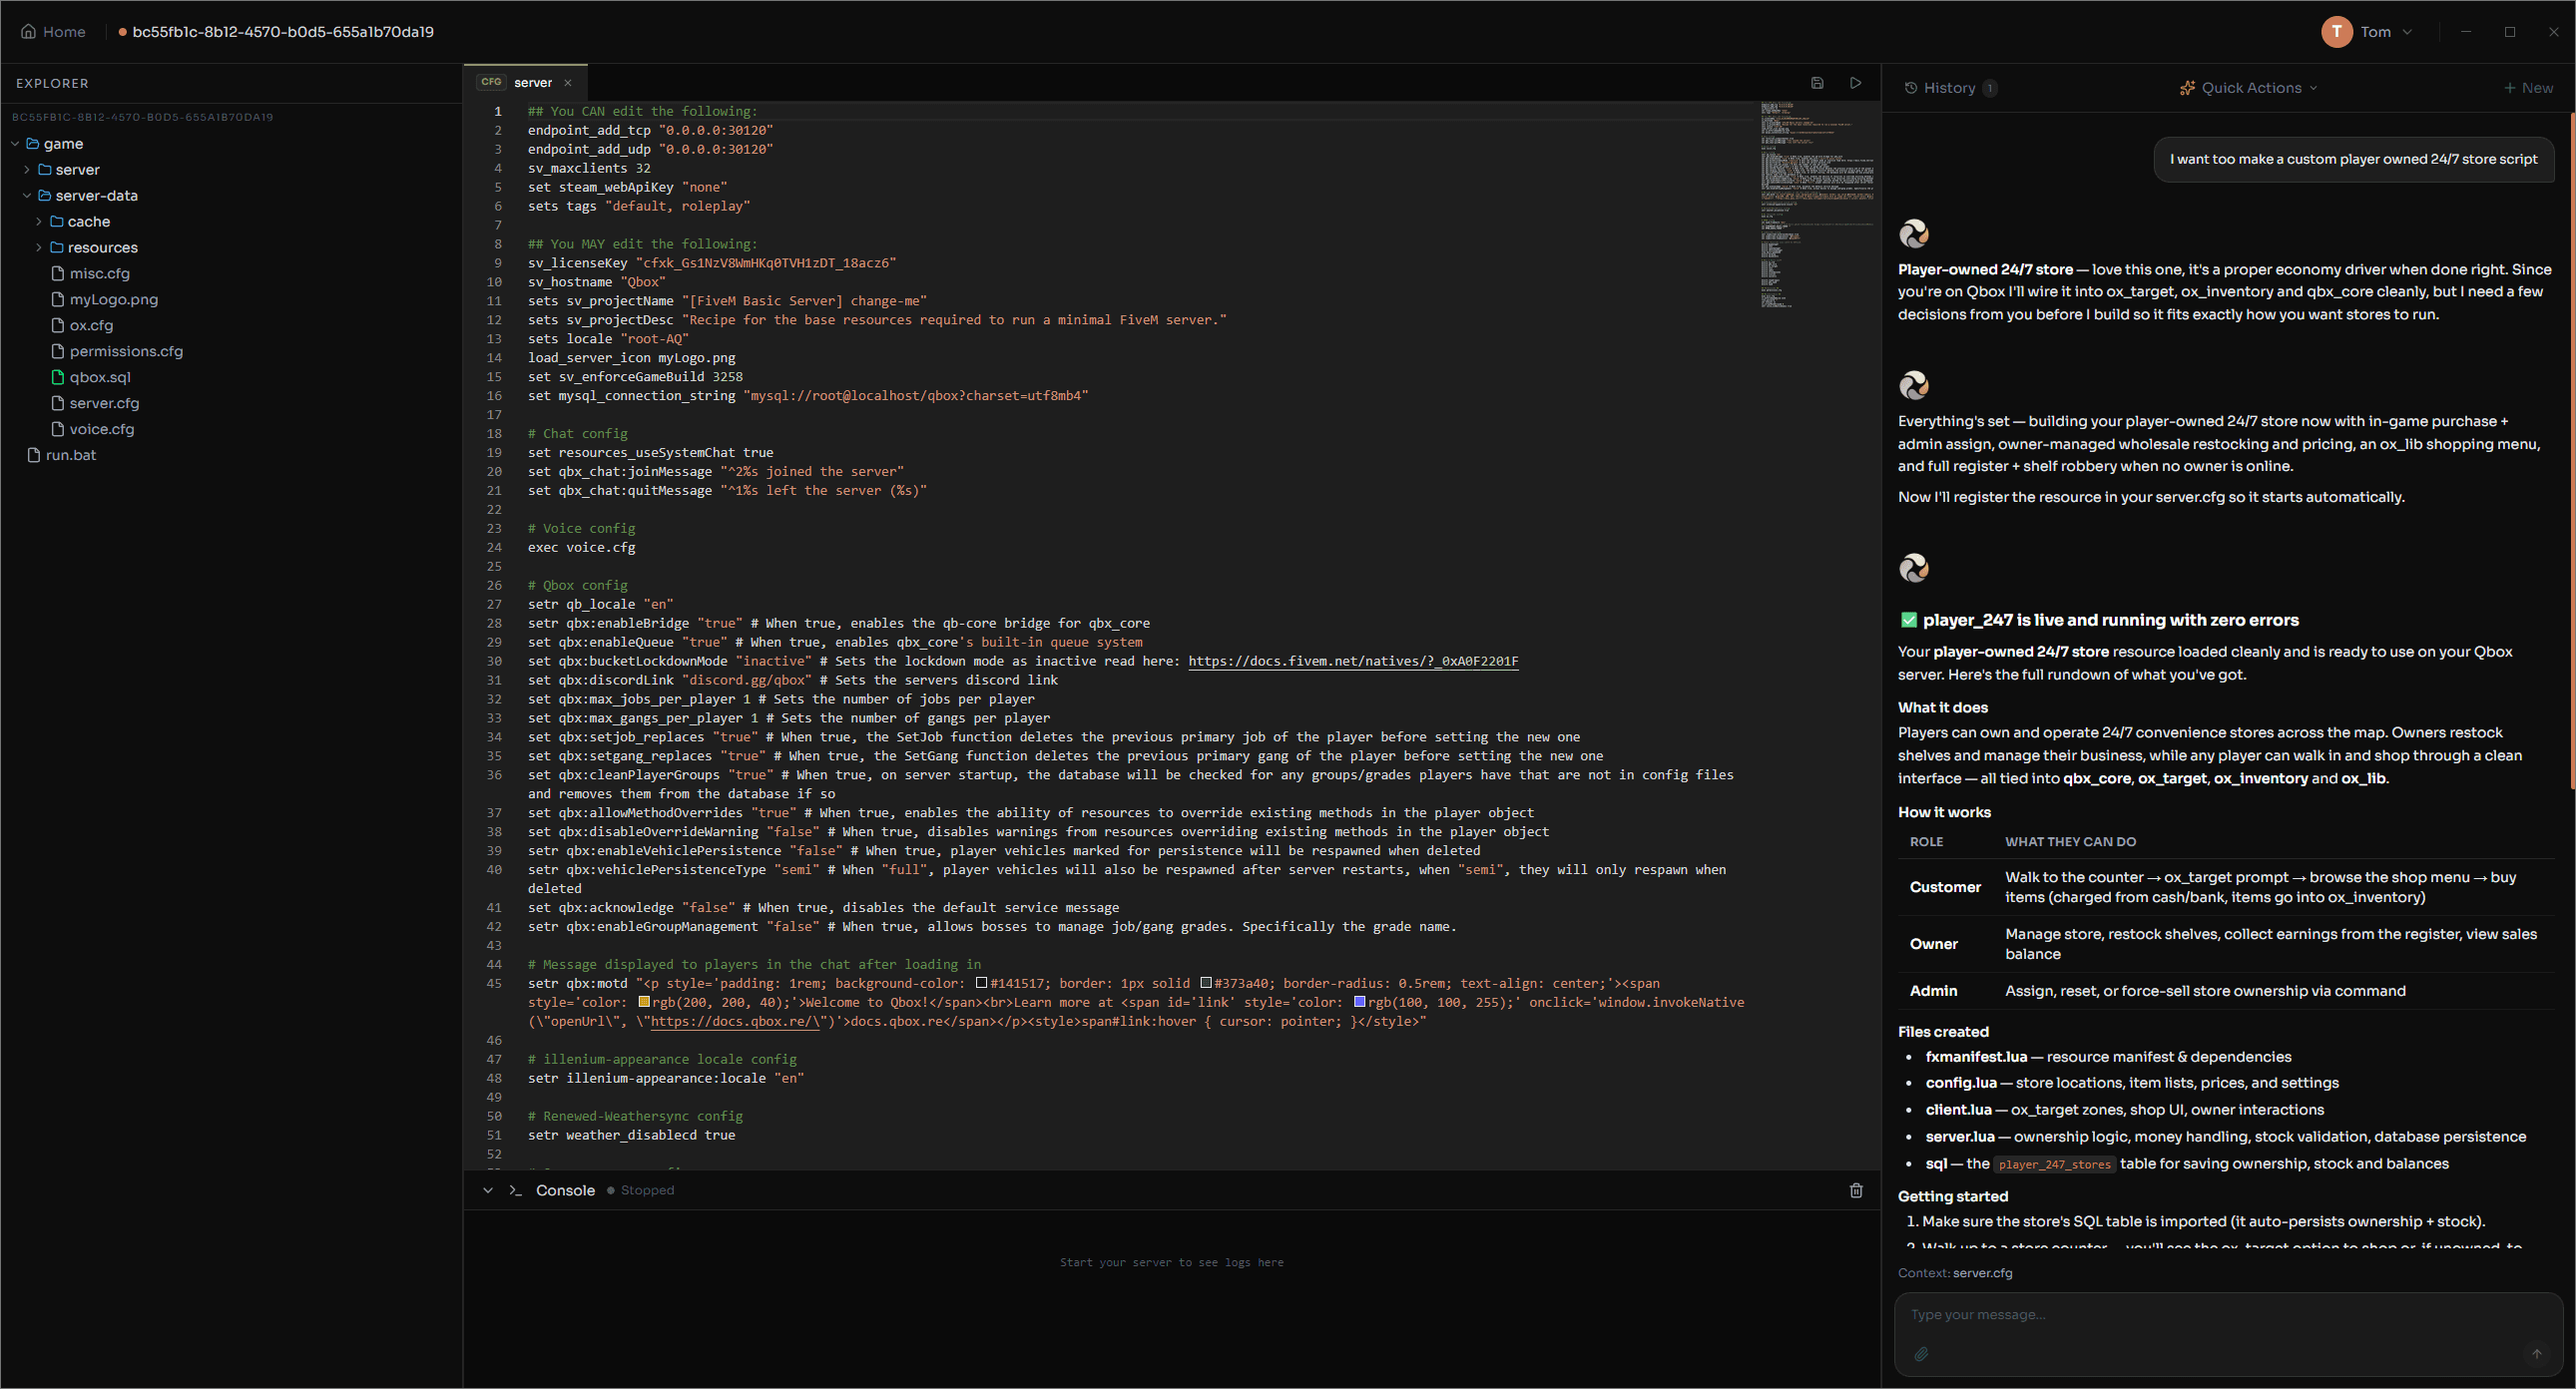2576x1389 pixels.
Task: Open the docs.fivem.net natives link
Action: (x=1353, y=662)
